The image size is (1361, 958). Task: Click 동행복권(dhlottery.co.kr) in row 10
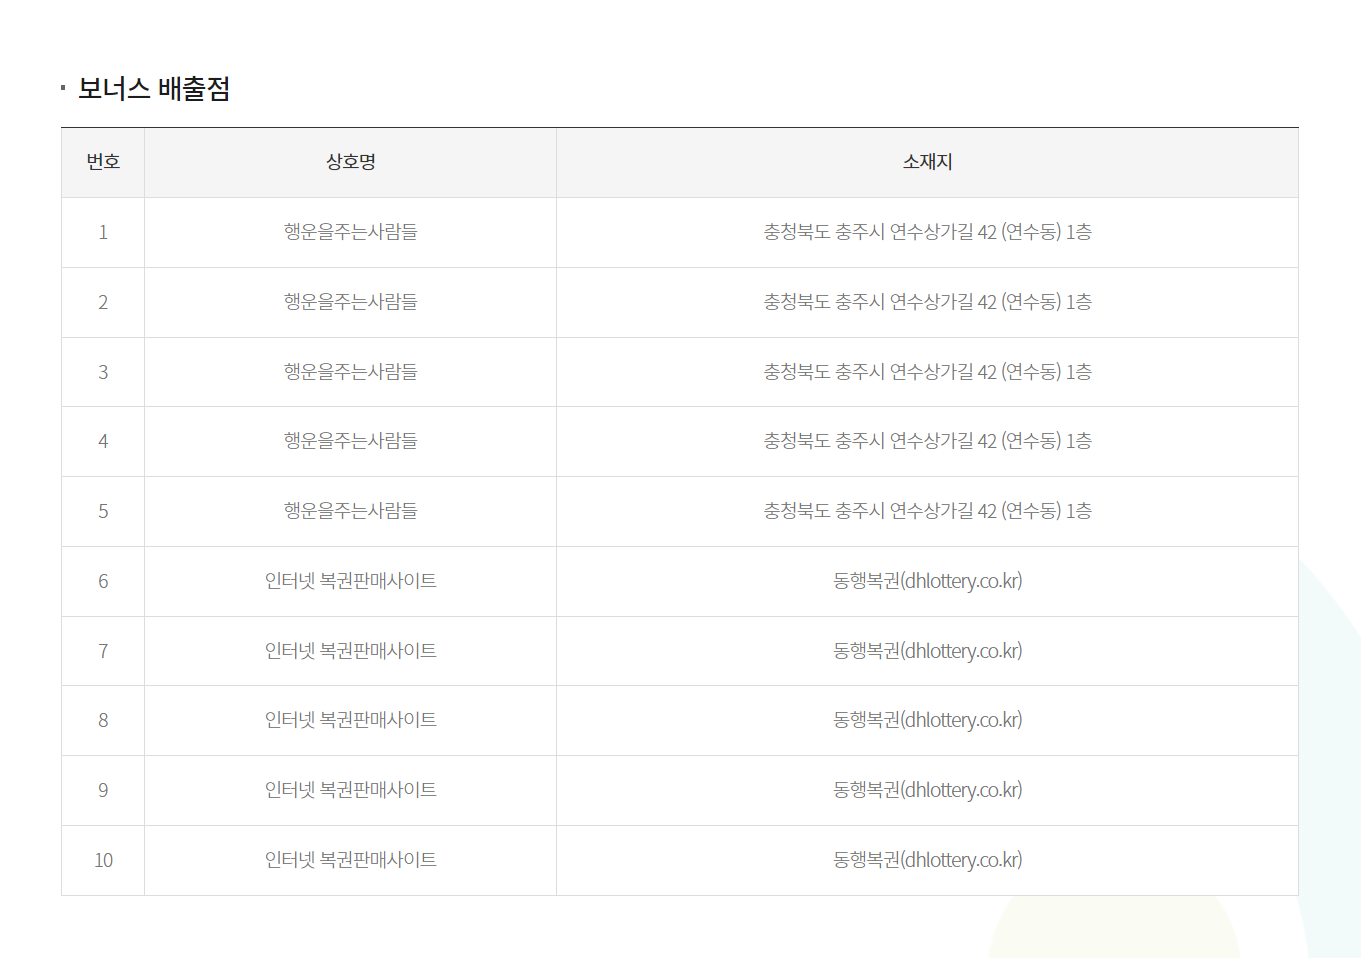coord(928,860)
